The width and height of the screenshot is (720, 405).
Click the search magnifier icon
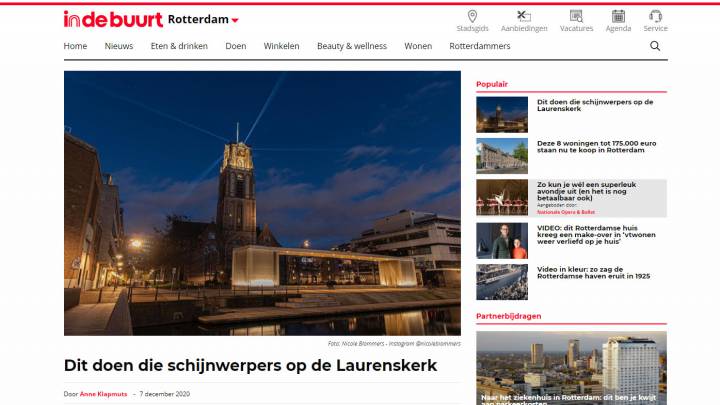pyautogui.click(x=655, y=46)
